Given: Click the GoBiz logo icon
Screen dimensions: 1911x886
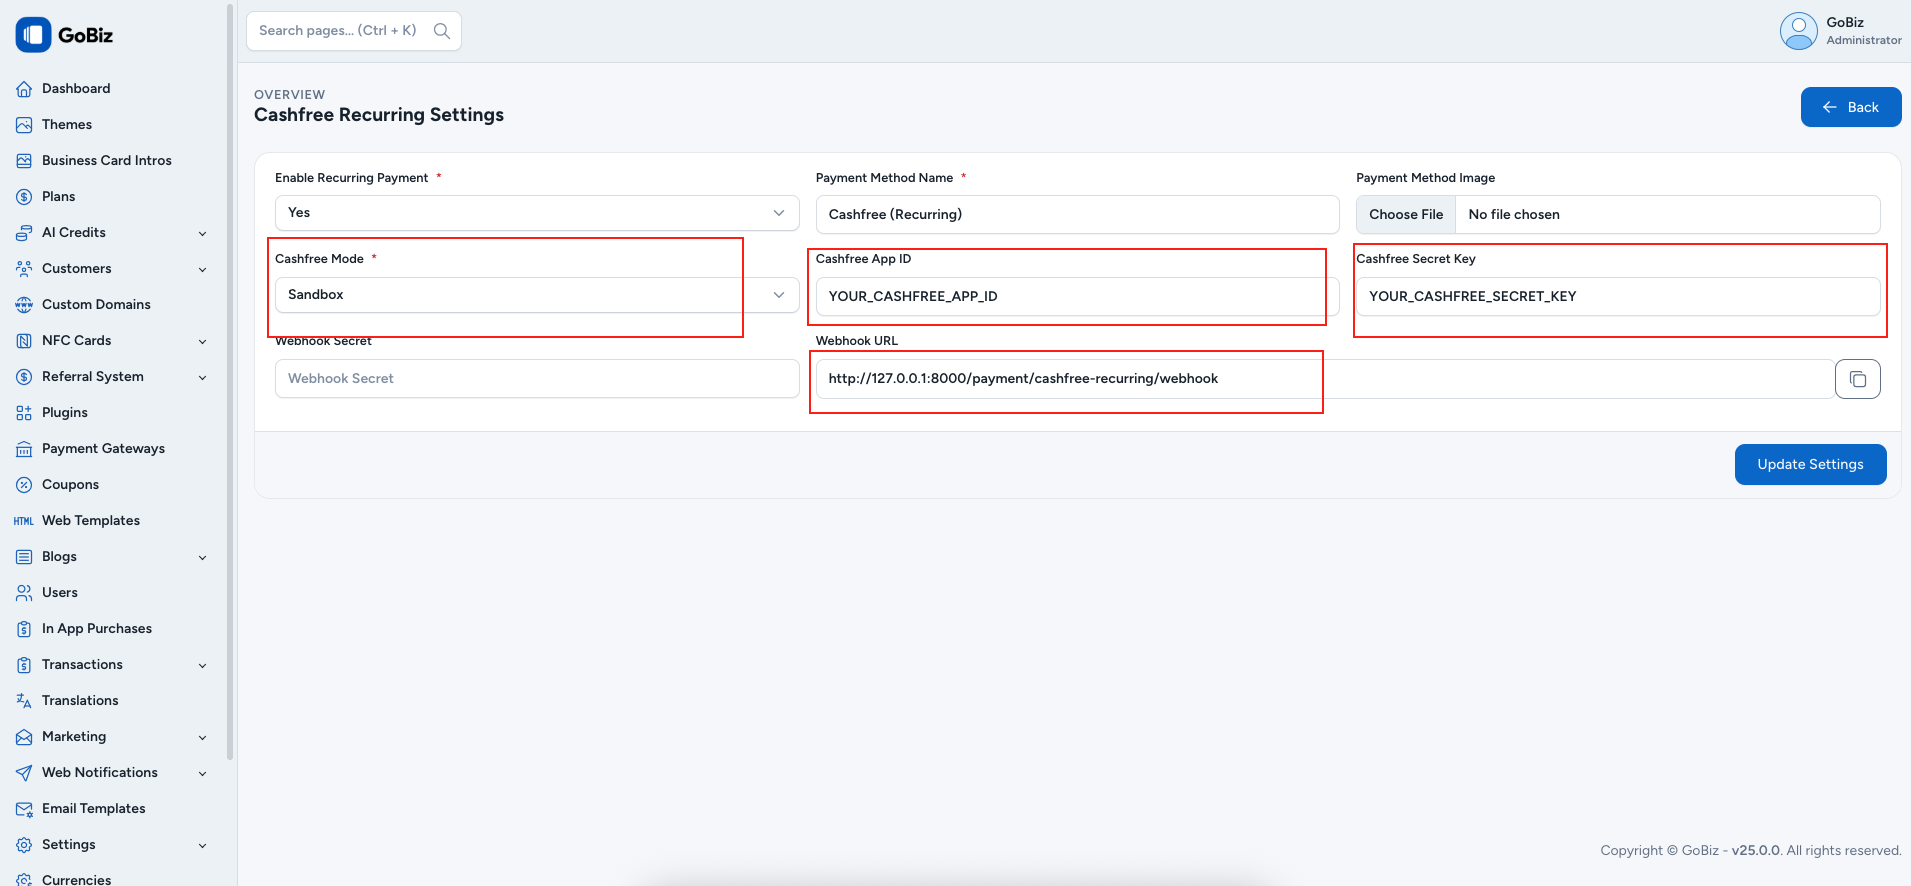Looking at the screenshot, I should (33, 35).
